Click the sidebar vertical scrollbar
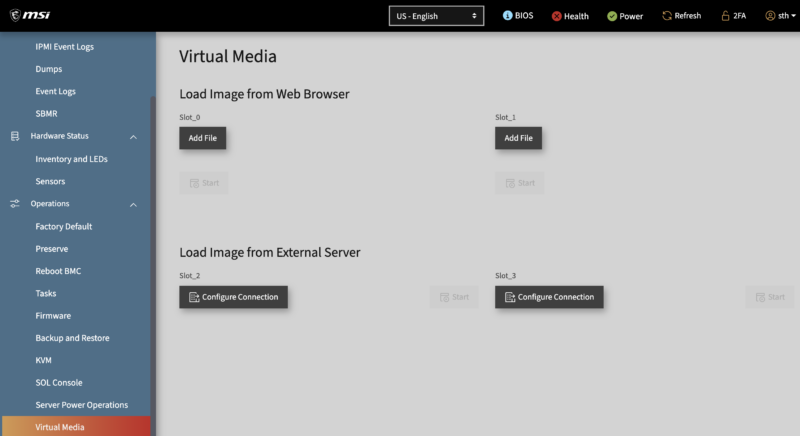Image resolution: width=800 pixels, height=436 pixels. (153, 265)
